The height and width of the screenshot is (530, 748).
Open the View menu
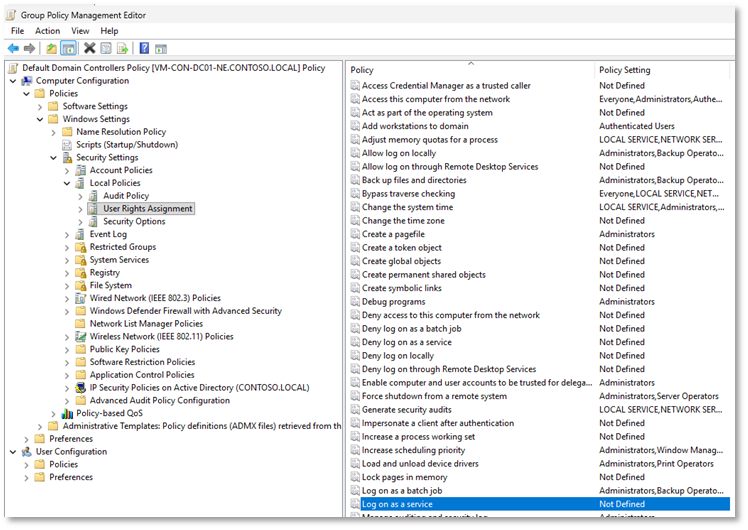[x=80, y=31]
